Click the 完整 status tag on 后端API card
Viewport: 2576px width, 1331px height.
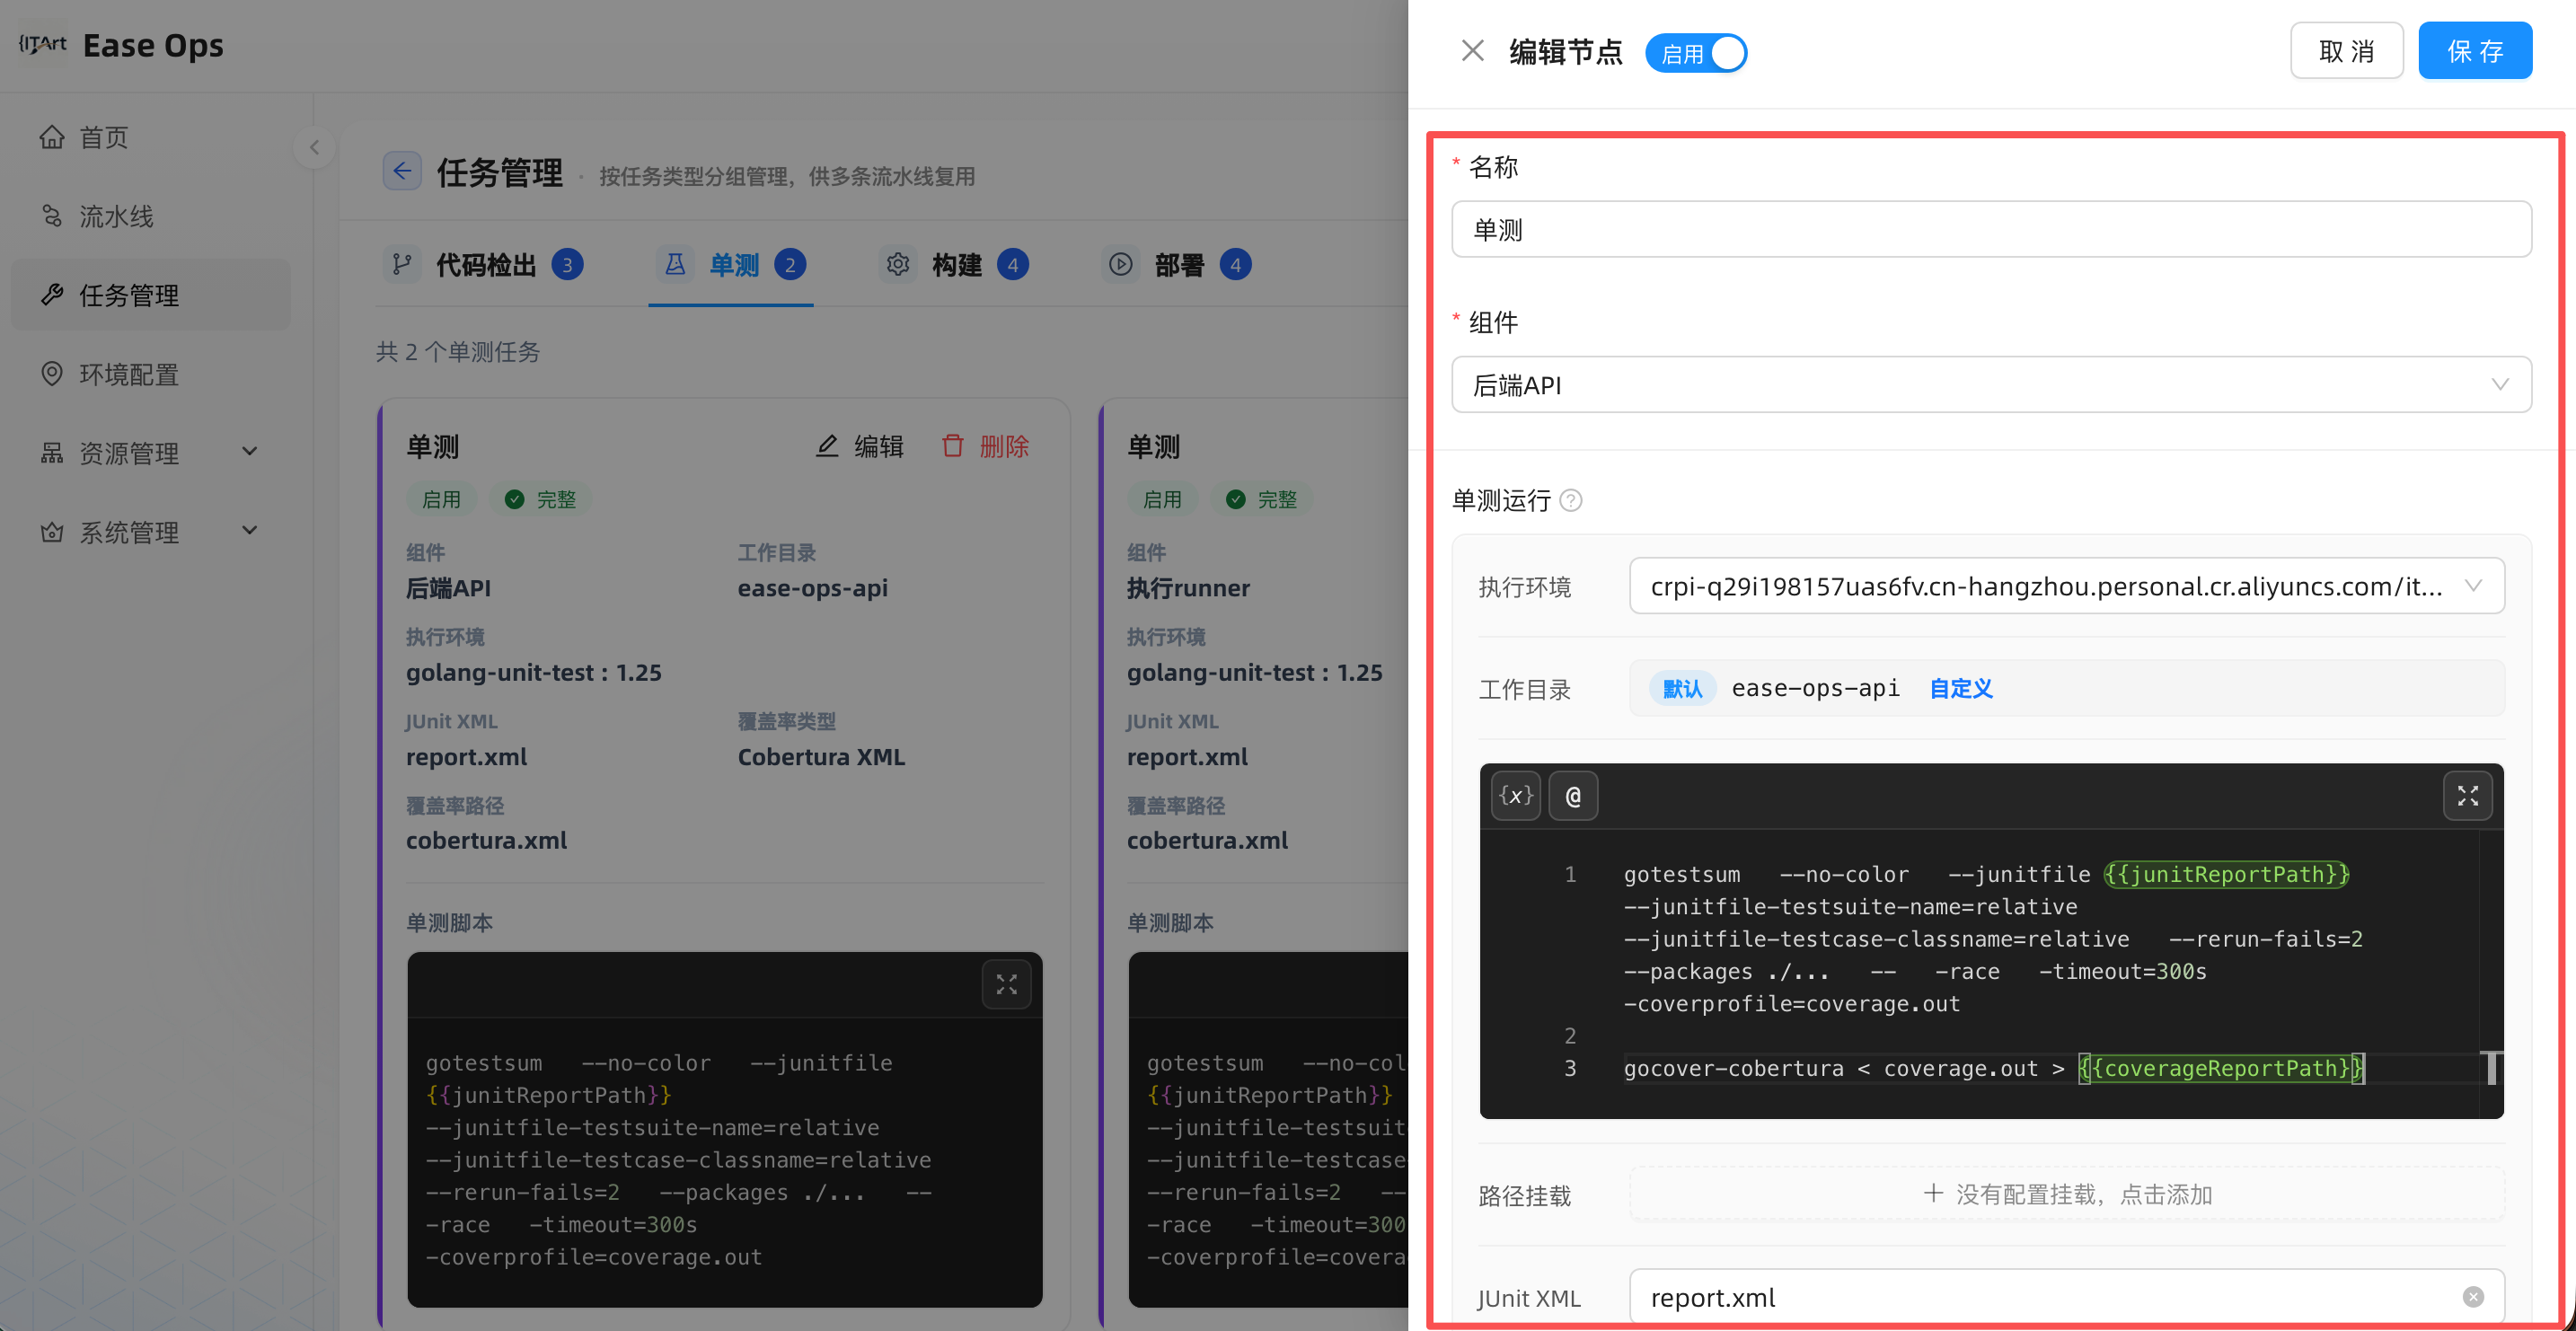click(541, 500)
